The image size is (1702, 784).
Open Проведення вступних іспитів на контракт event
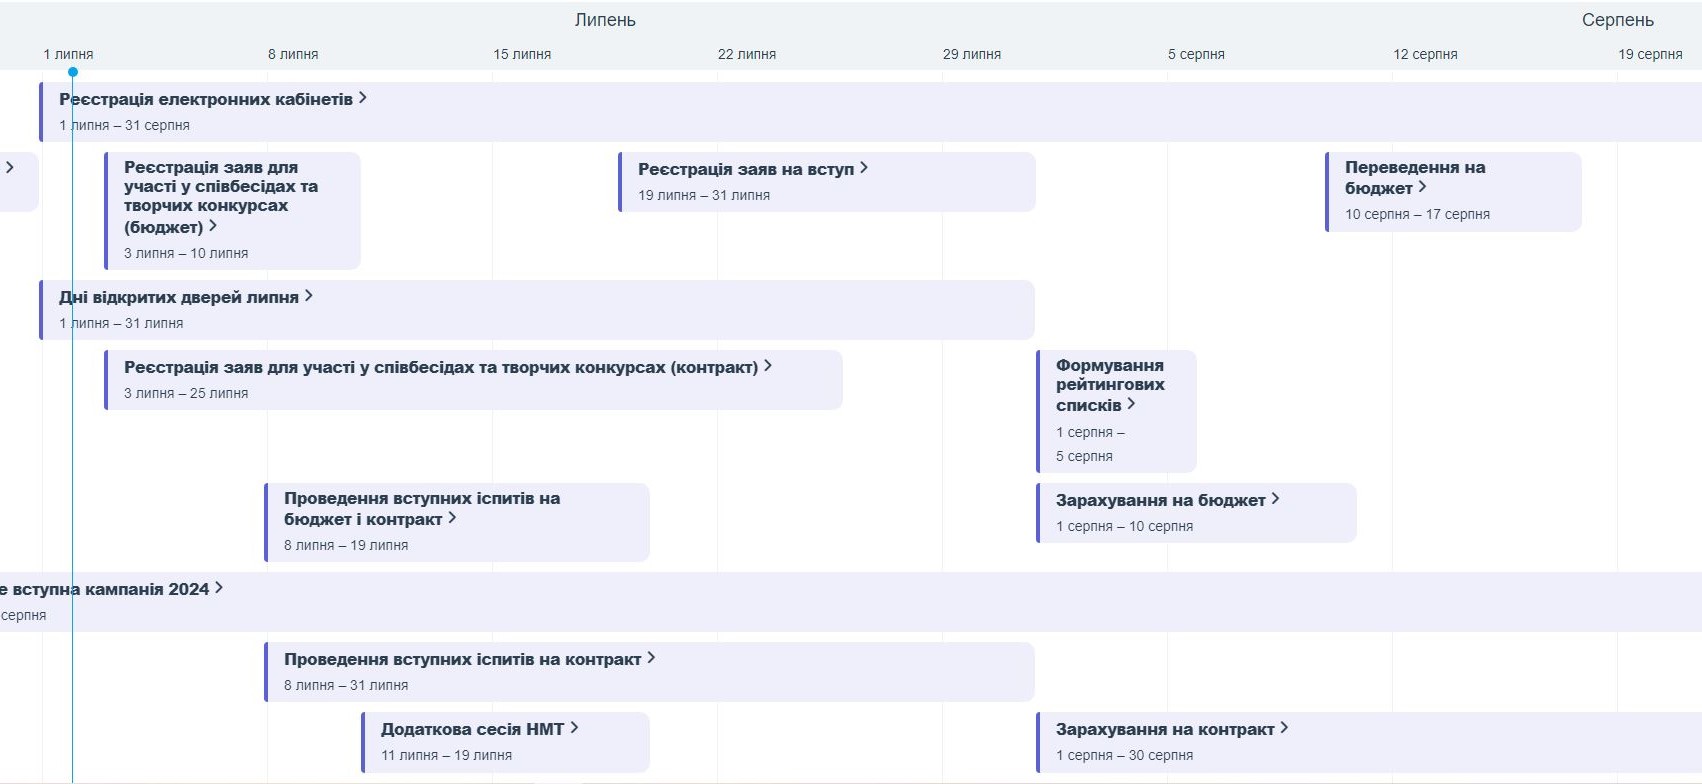click(463, 659)
